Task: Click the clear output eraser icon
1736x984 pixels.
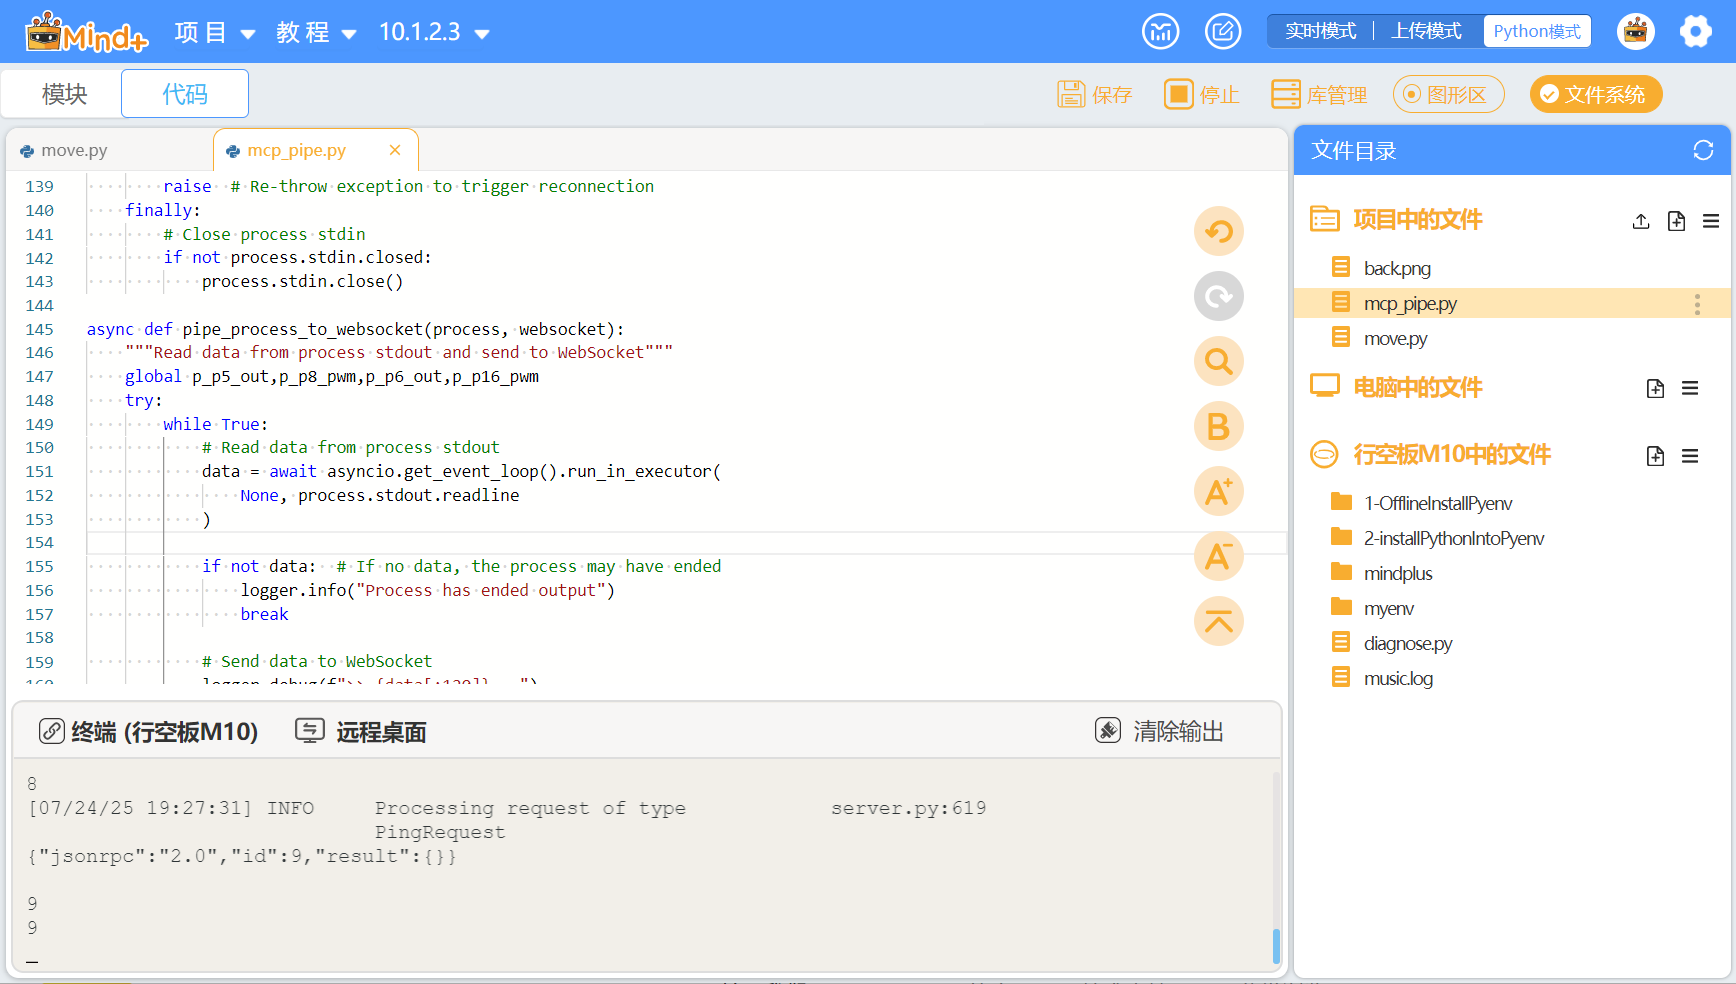Action: tap(1108, 731)
